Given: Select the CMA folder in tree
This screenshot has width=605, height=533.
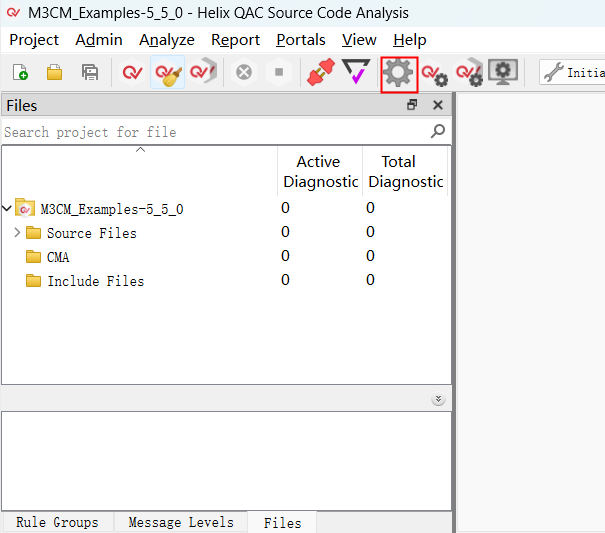Looking at the screenshot, I should 58,257.
